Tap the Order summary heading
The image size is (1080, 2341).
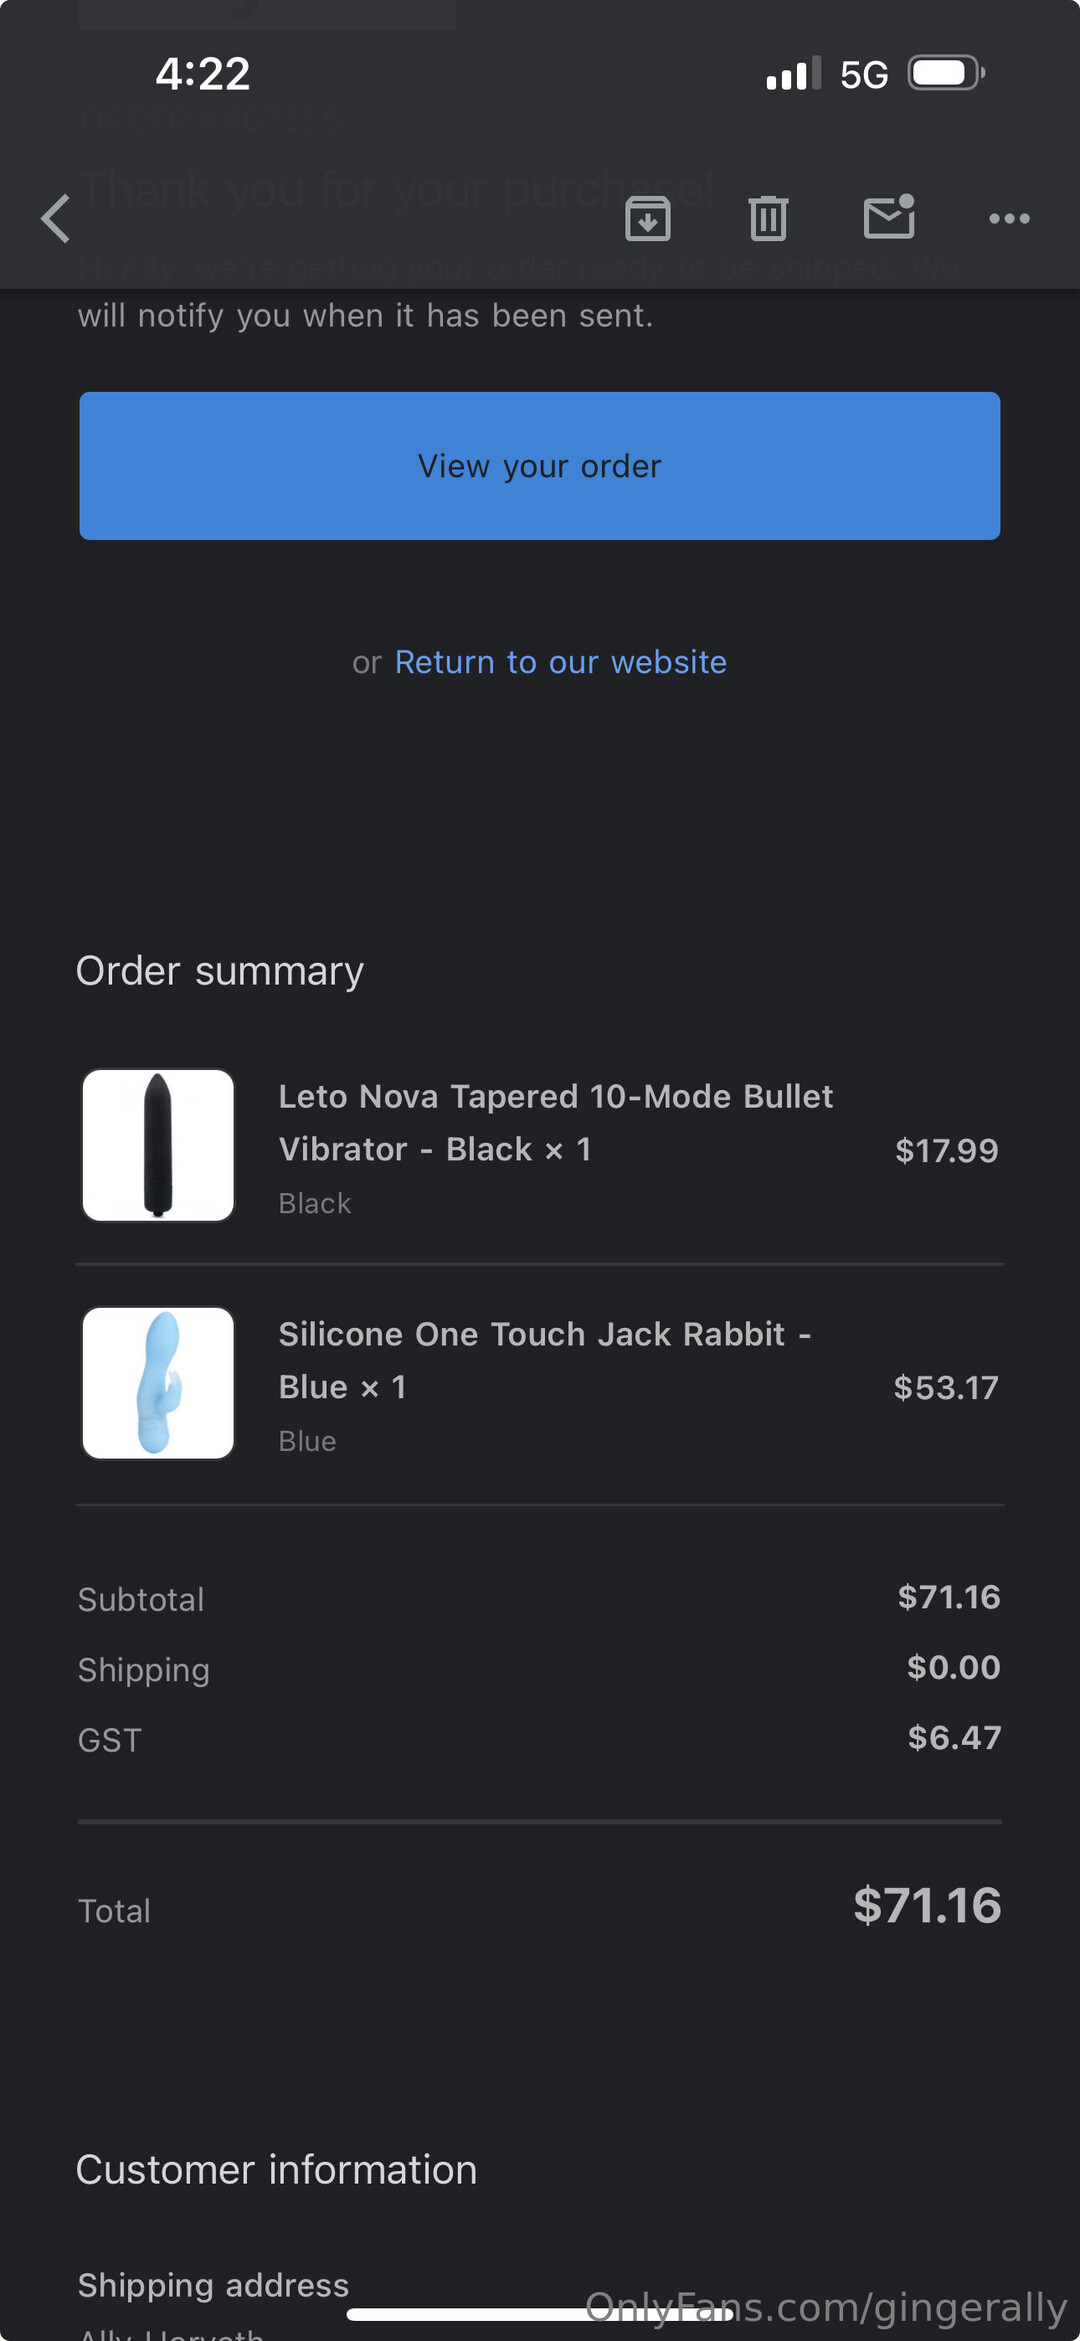[x=220, y=971]
